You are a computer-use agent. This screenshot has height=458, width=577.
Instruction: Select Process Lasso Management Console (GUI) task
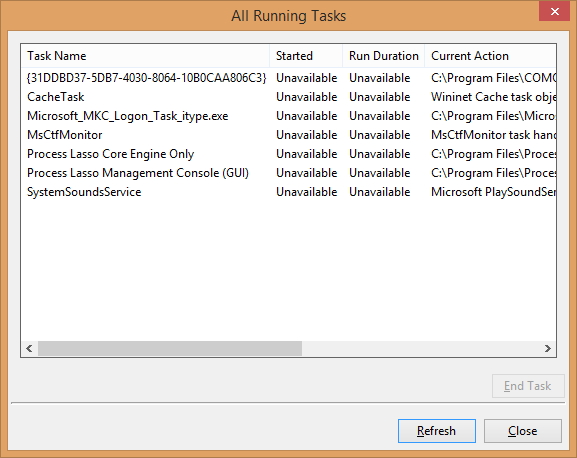(288, 173)
